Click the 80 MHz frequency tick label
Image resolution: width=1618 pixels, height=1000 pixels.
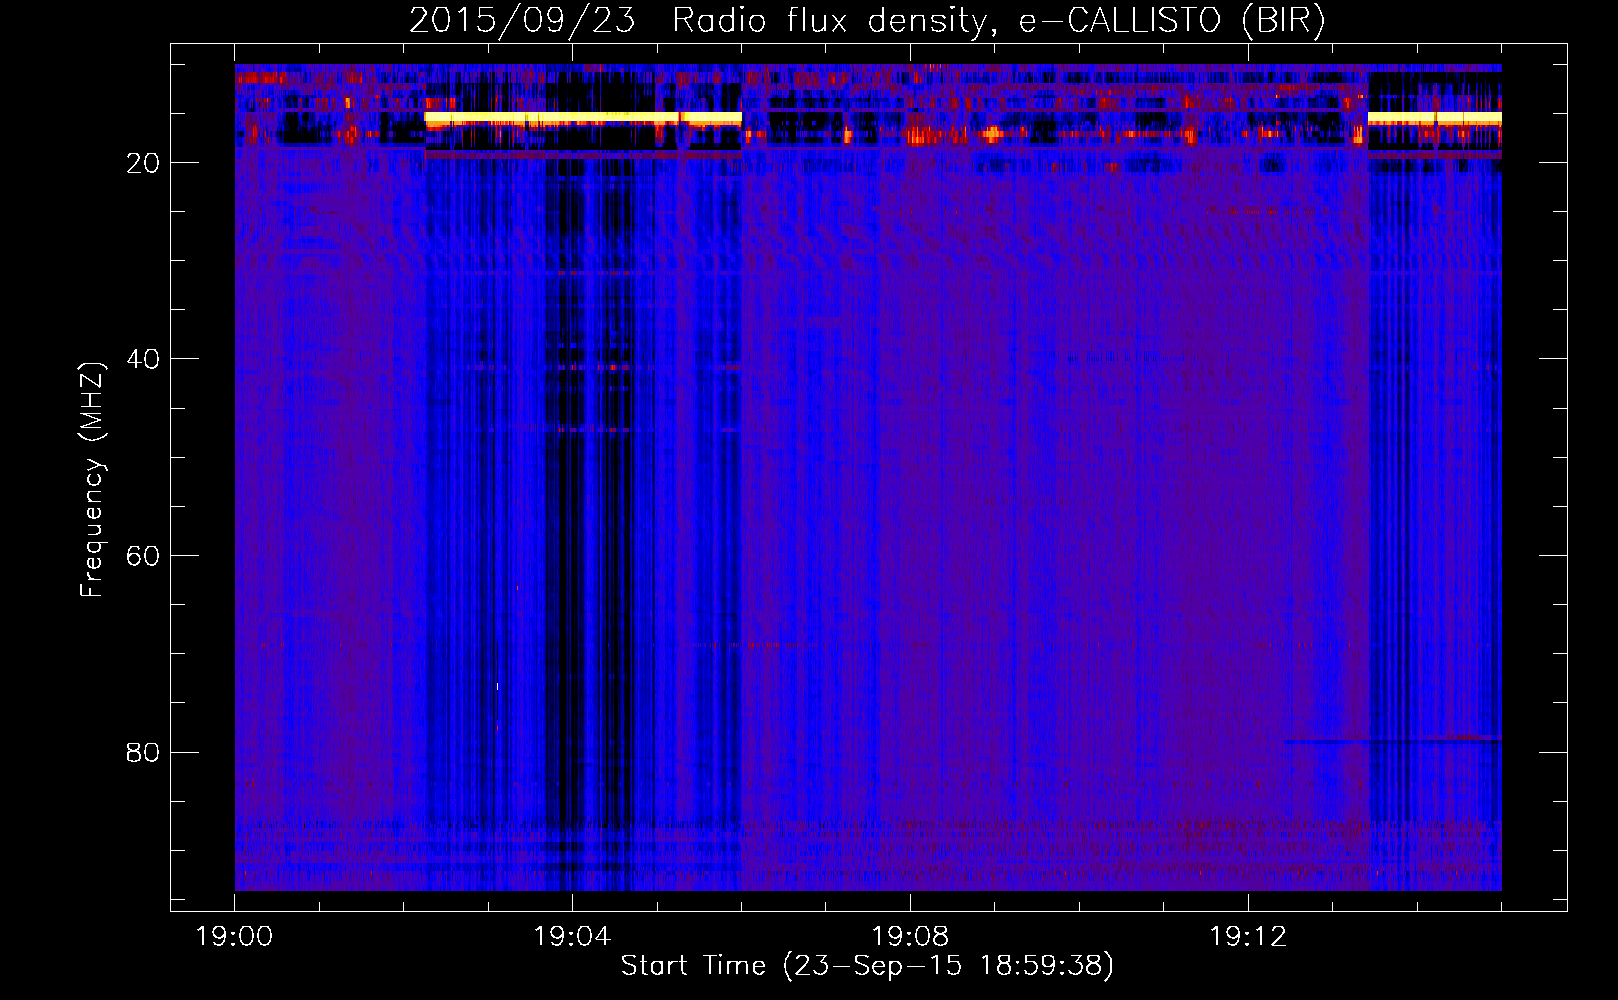click(x=143, y=752)
